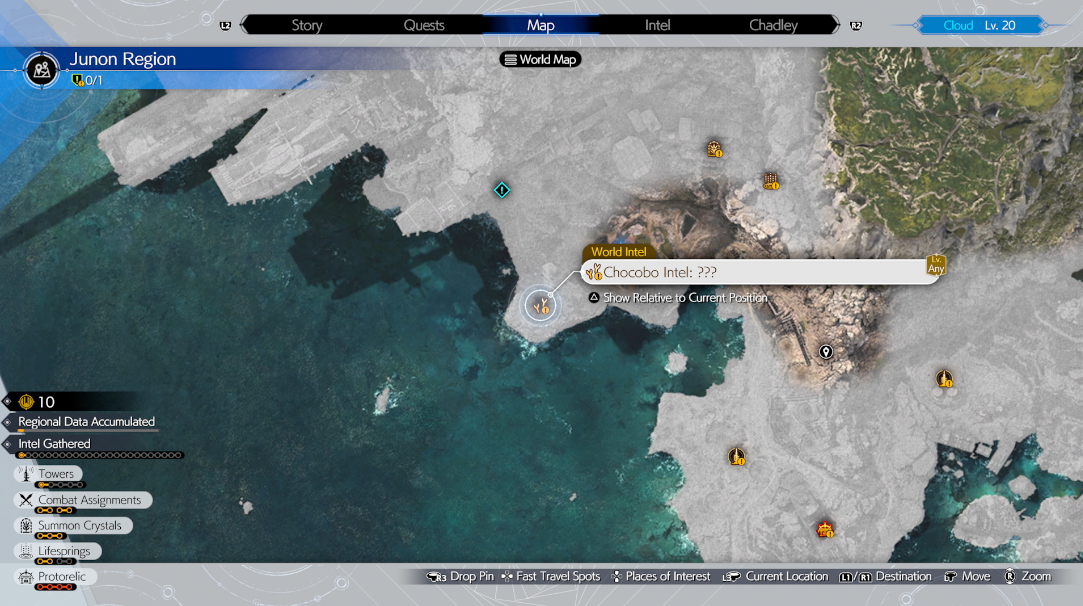Click the L2 previous-tab icon
The width and height of the screenshot is (1083, 606).
coord(225,26)
